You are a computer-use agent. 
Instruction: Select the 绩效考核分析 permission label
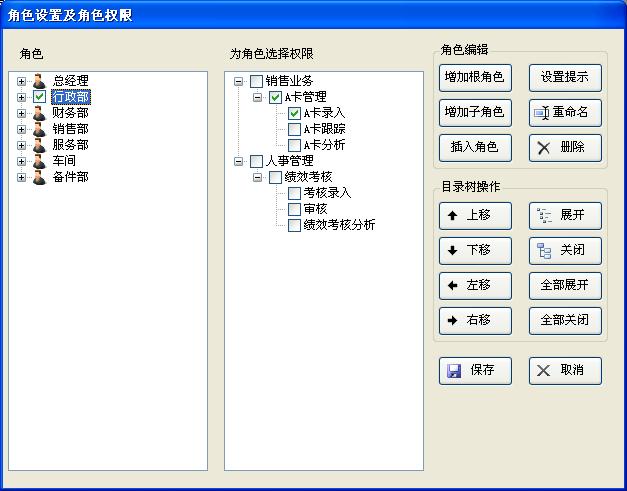339,225
